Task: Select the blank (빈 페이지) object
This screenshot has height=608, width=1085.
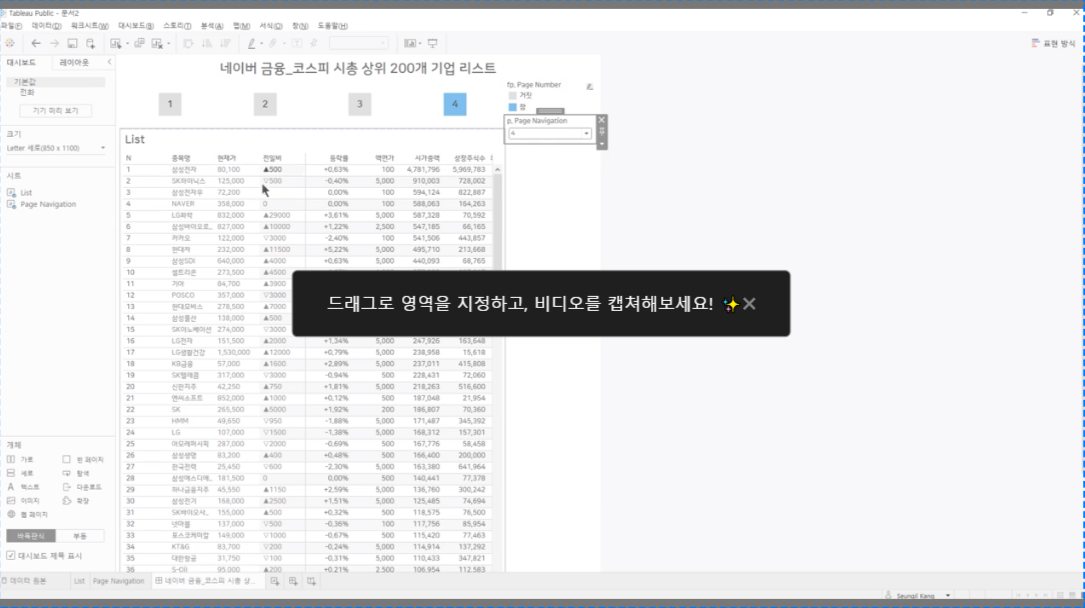Action: tap(83, 459)
